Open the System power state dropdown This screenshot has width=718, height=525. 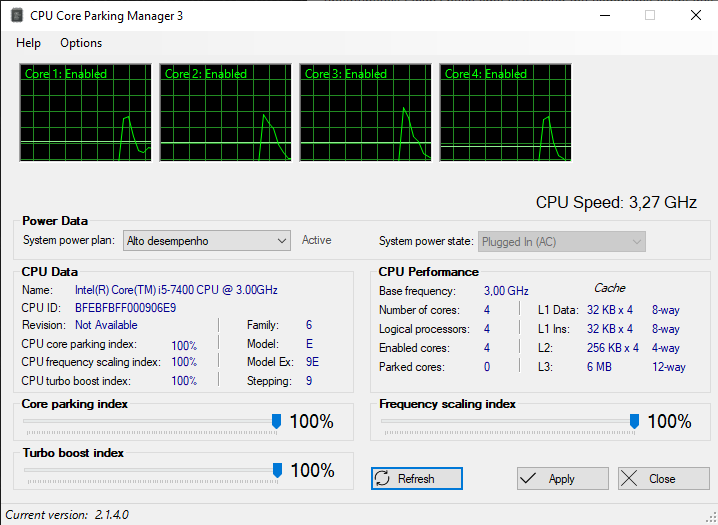tap(561, 242)
